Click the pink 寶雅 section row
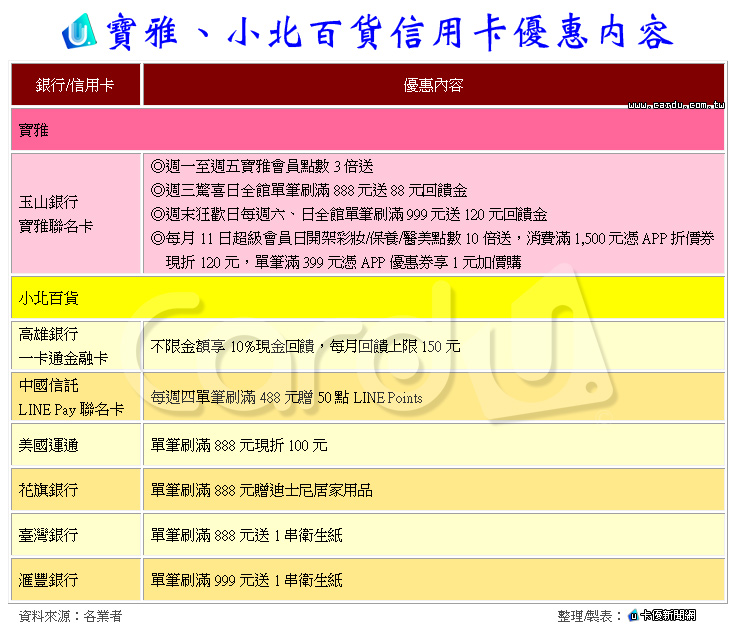 [368, 130]
